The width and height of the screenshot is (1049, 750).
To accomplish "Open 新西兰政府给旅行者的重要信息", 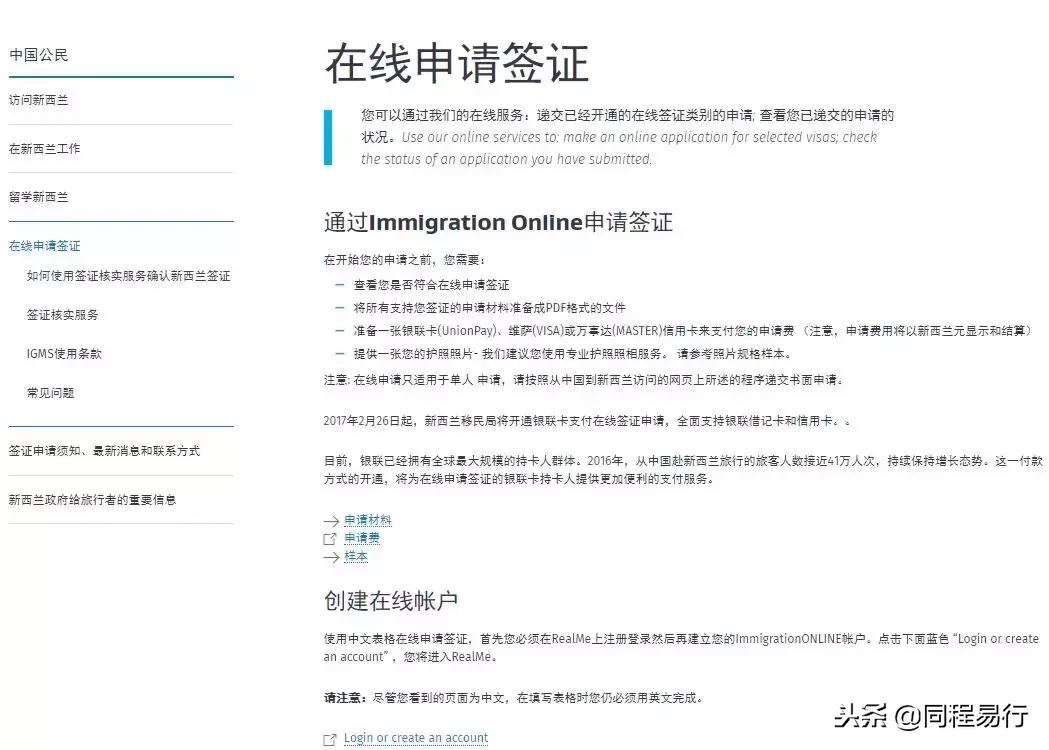I will click(x=94, y=500).
